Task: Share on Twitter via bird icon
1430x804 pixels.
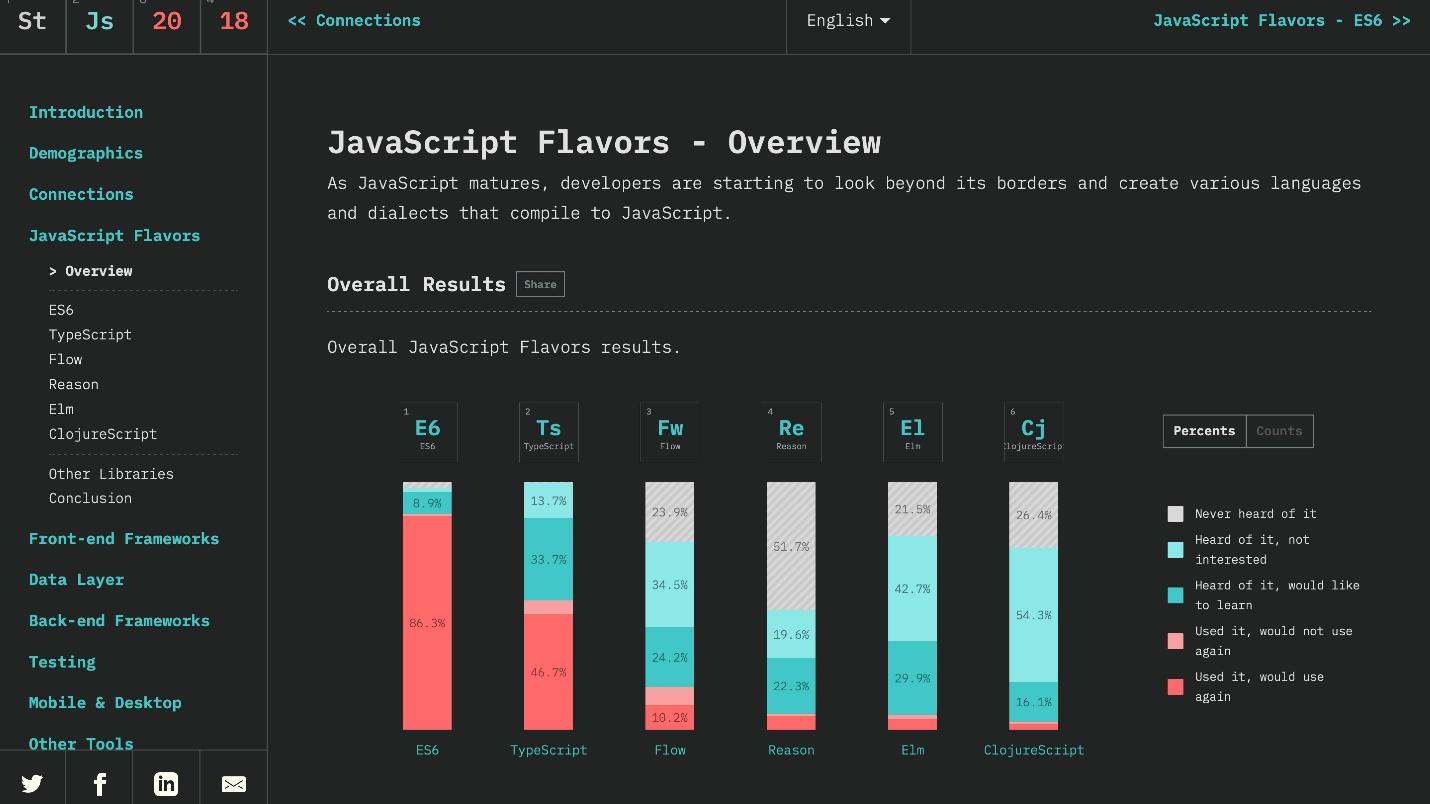Action: click(x=32, y=783)
